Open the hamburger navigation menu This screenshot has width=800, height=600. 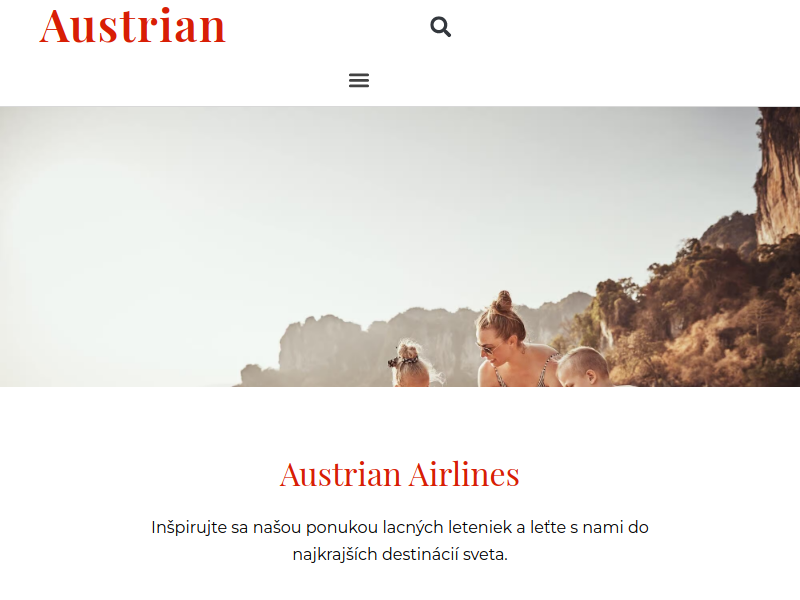[x=359, y=80]
